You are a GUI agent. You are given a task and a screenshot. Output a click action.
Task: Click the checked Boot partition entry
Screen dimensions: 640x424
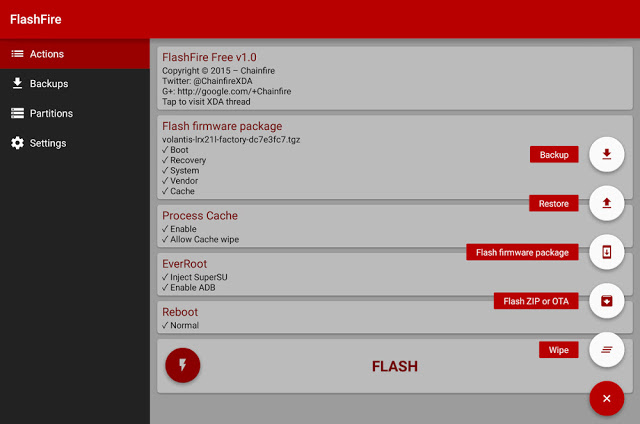[x=175, y=150]
